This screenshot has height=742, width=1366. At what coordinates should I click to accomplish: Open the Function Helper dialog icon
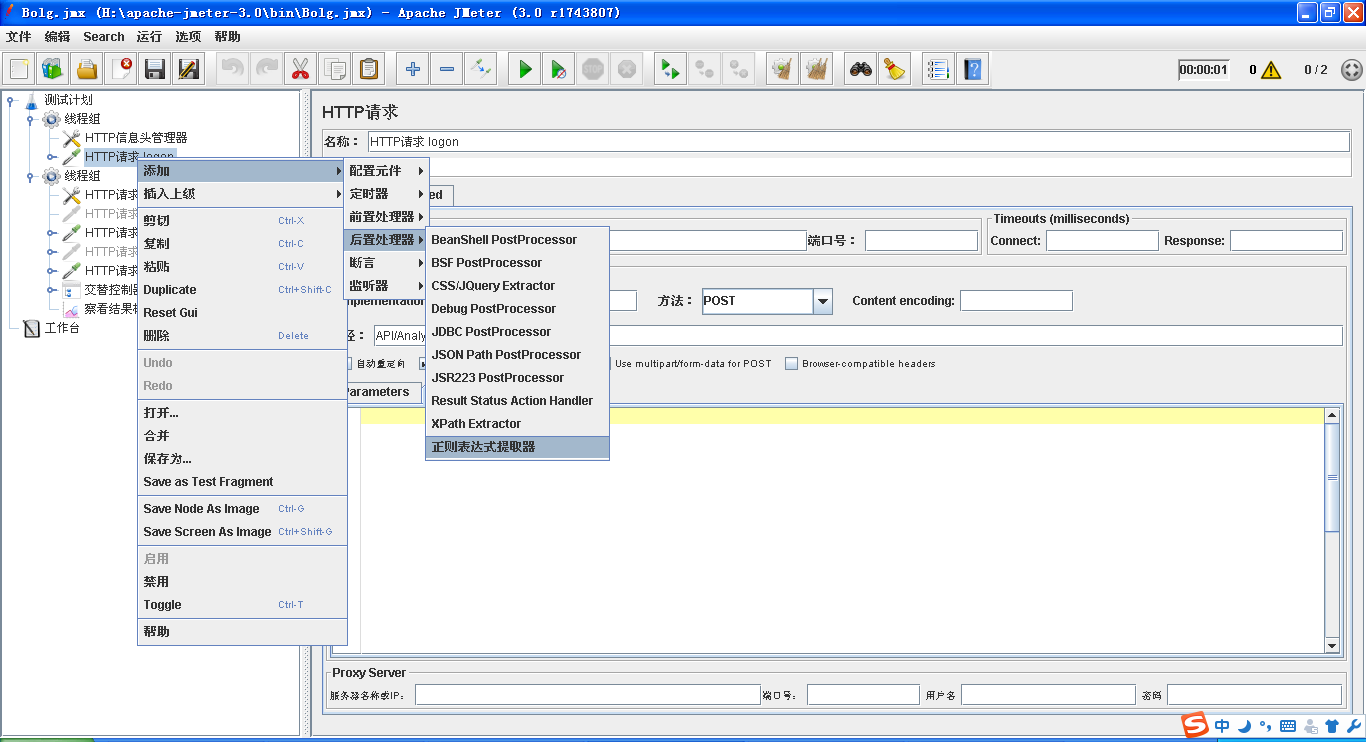(x=937, y=69)
